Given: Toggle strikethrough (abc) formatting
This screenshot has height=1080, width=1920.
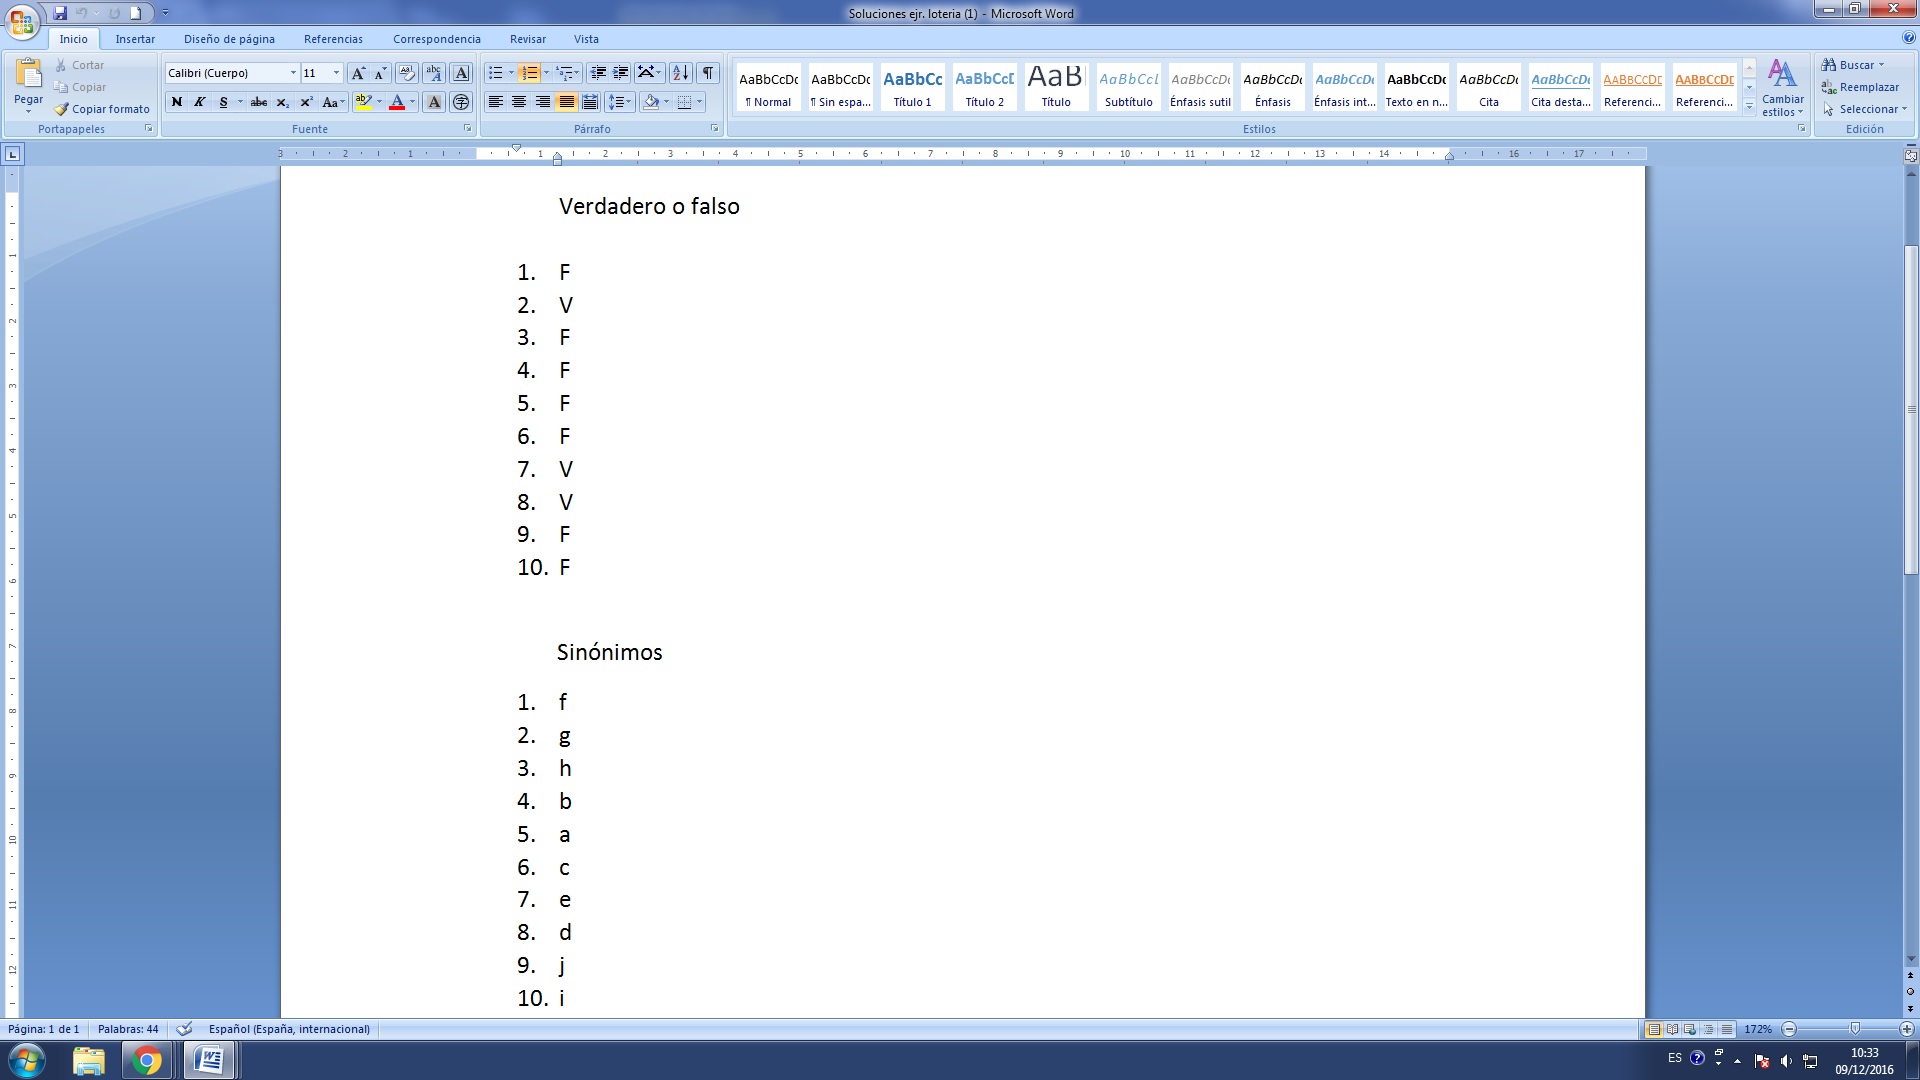Looking at the screenshot, I should (259, 102).
